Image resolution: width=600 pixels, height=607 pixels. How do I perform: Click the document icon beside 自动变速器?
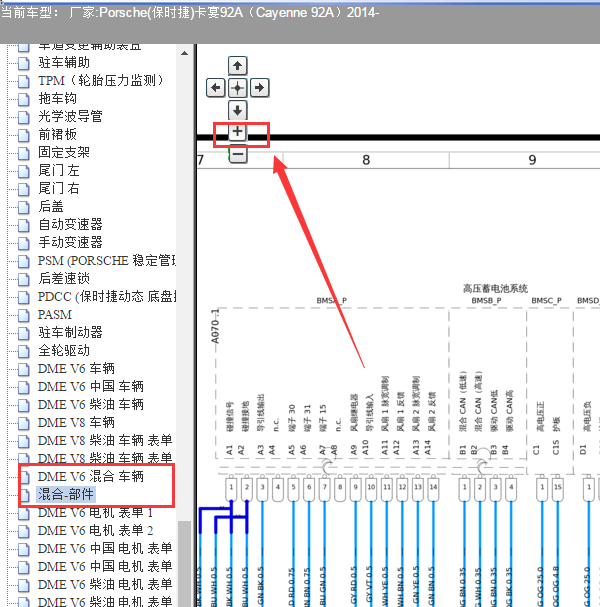pyautogui.click(x=24, y=225)
